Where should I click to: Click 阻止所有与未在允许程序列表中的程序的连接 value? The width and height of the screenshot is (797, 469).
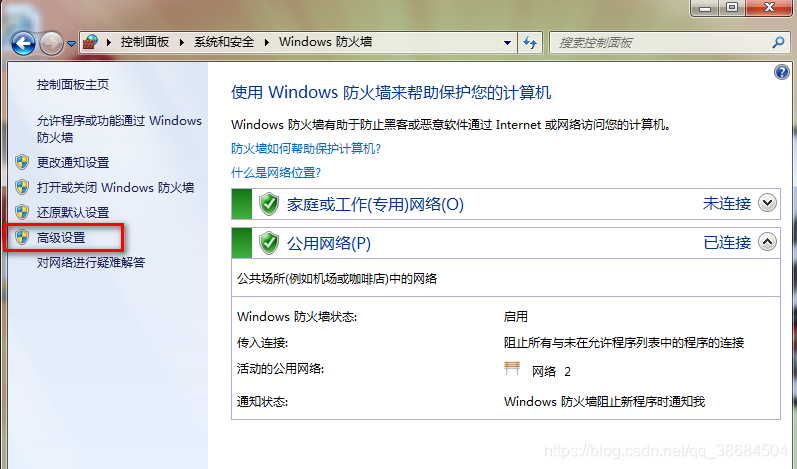tap(624, 342)
